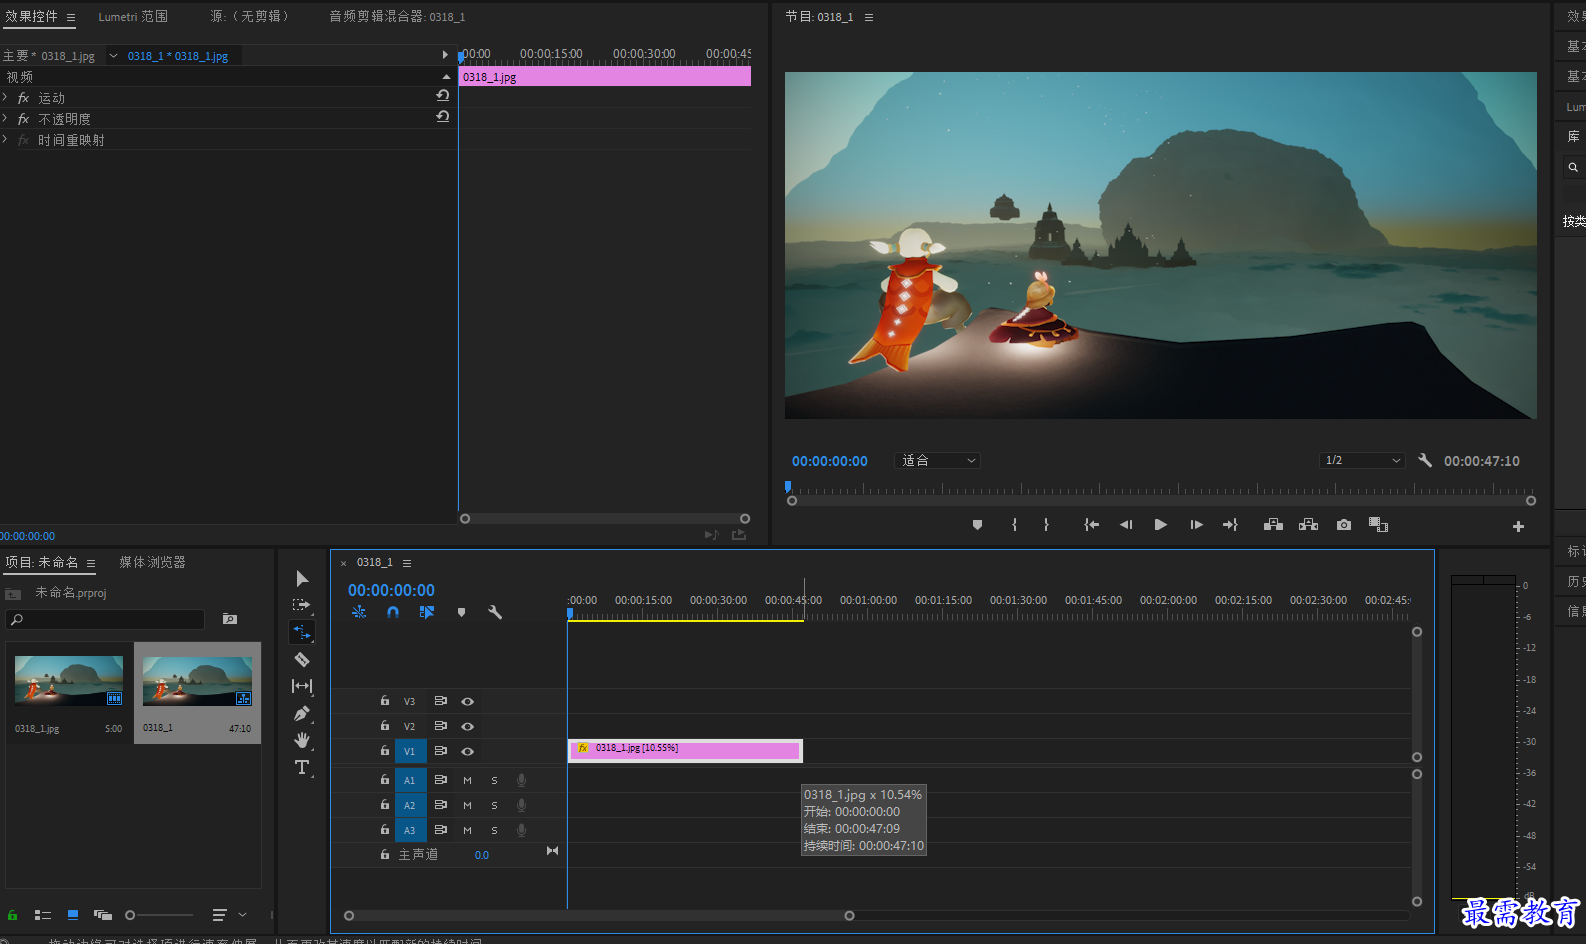This screenshot has height=944, width=1586.
Task: Click Mark In bracket button
Action: tap(1014, 525)
